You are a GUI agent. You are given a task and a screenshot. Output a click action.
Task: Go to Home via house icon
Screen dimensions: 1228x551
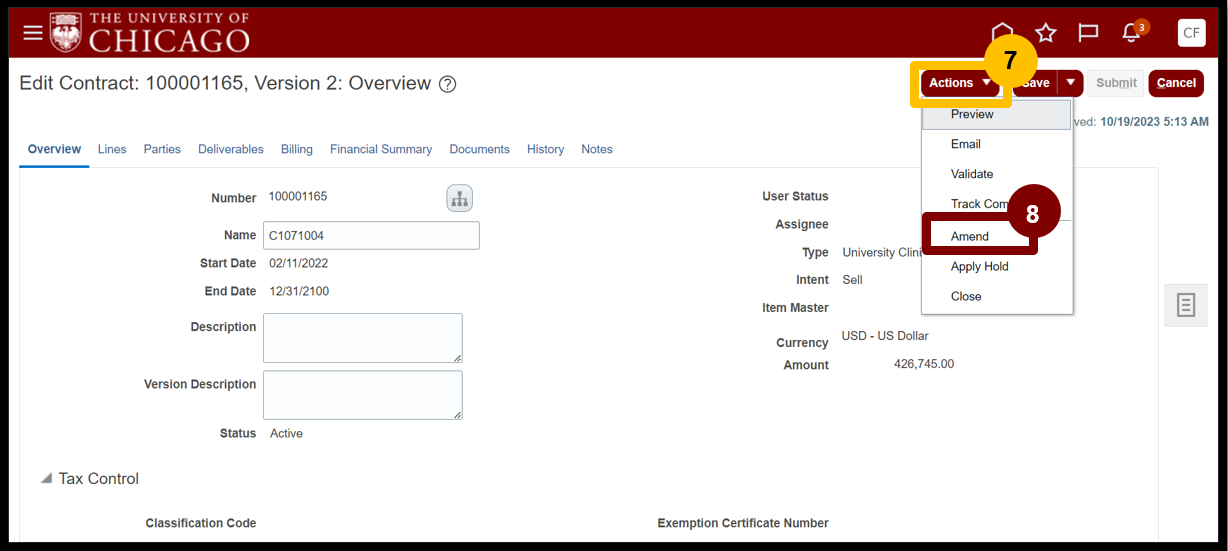tap(1002, 33)
